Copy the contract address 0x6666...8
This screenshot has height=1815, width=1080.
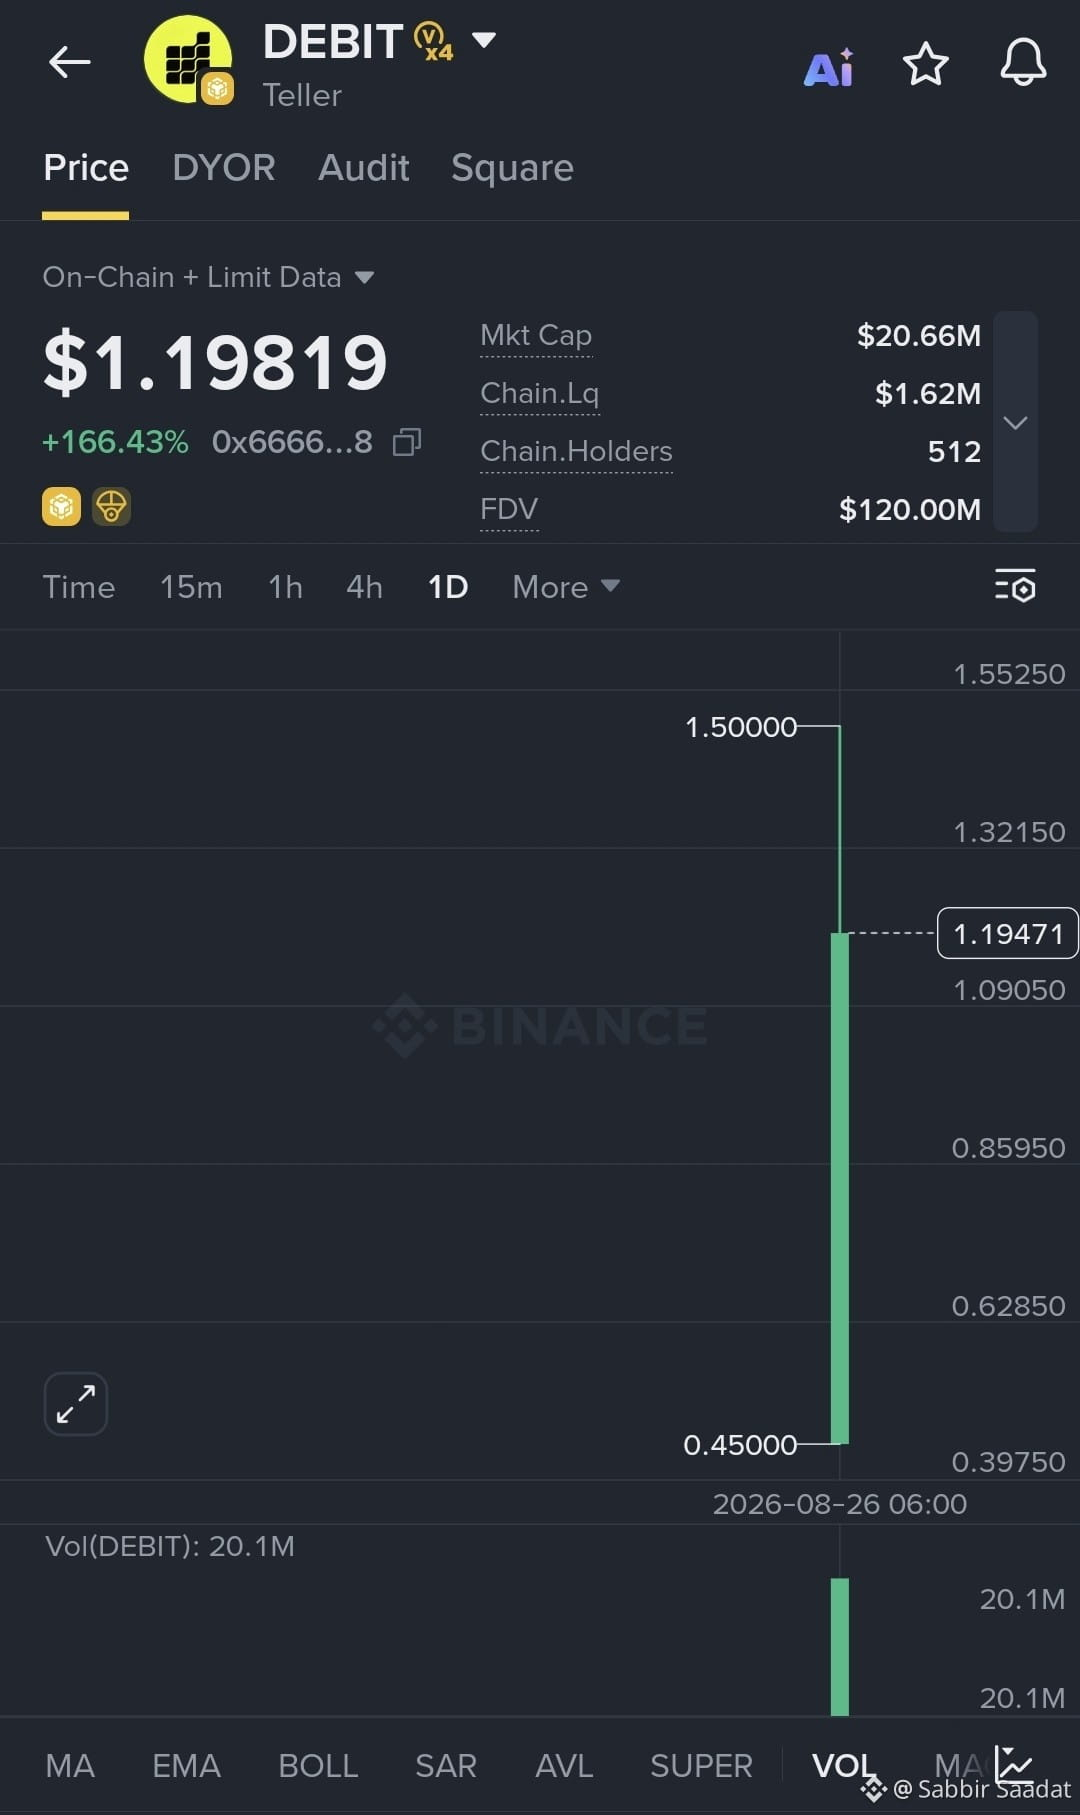[406, 442]
